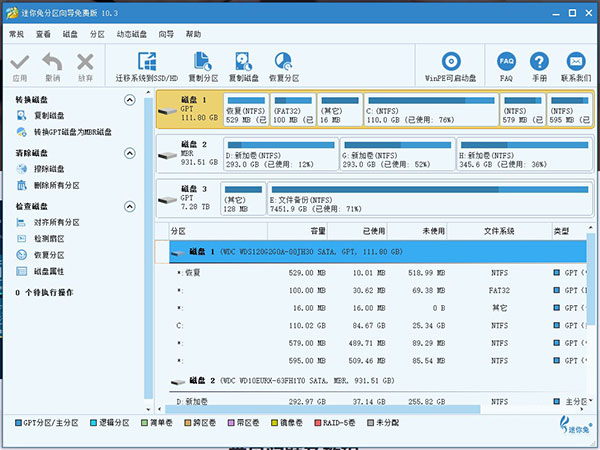Collapse the 转换磁盘 sidebar section
600x450 pixels.
pos(129,100)
